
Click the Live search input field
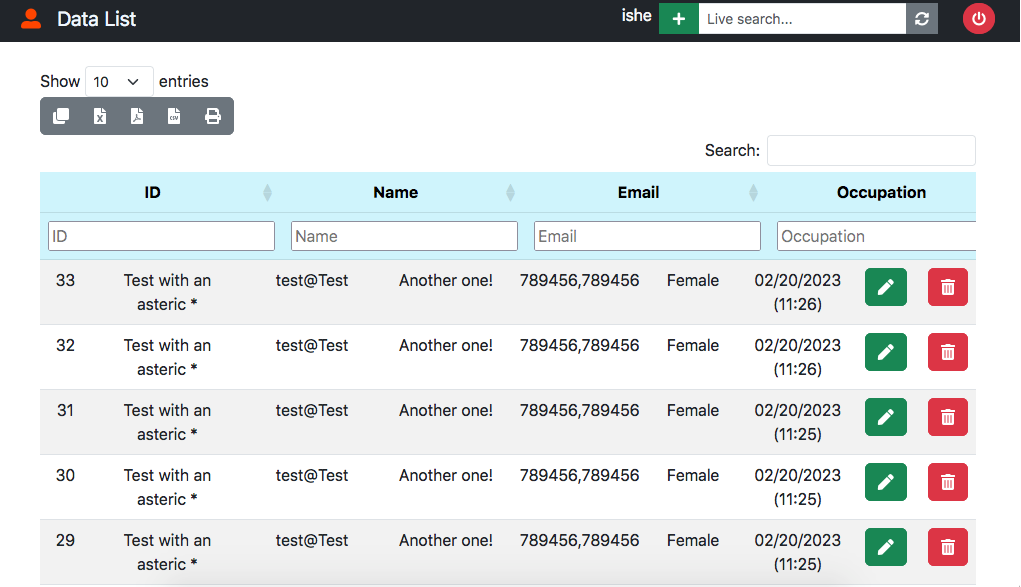click(802, 19)
